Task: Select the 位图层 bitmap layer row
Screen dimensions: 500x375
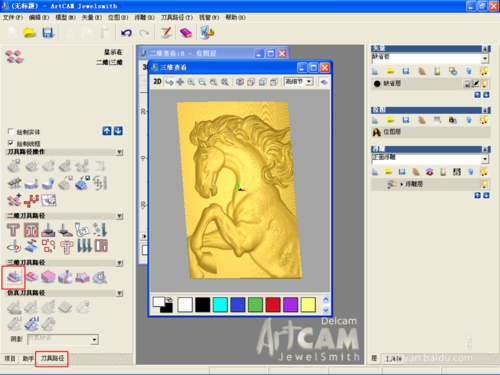Action: click(x=431, y=132)
